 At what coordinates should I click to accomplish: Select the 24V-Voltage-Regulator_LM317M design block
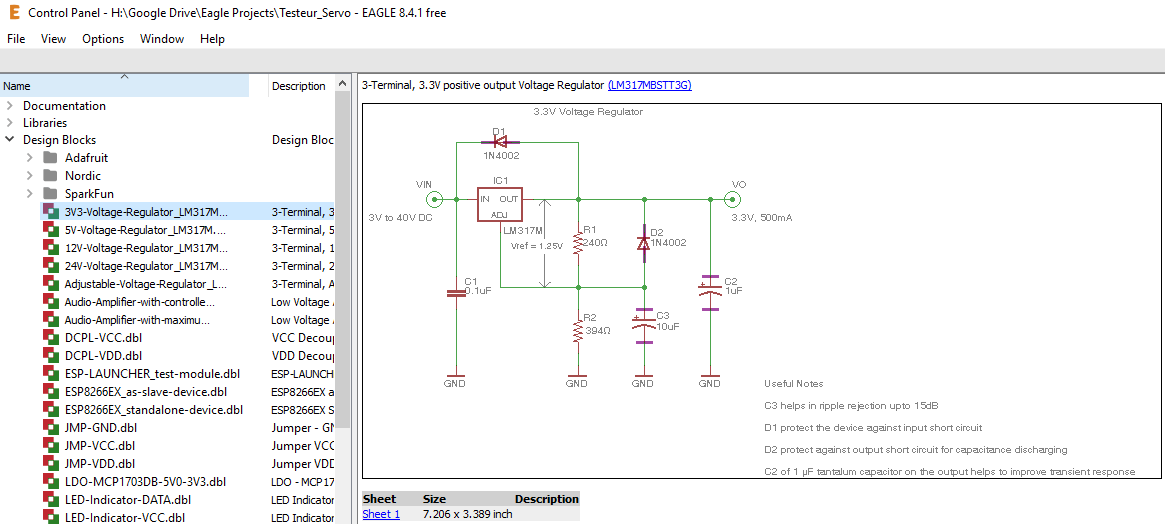point(146,265)
